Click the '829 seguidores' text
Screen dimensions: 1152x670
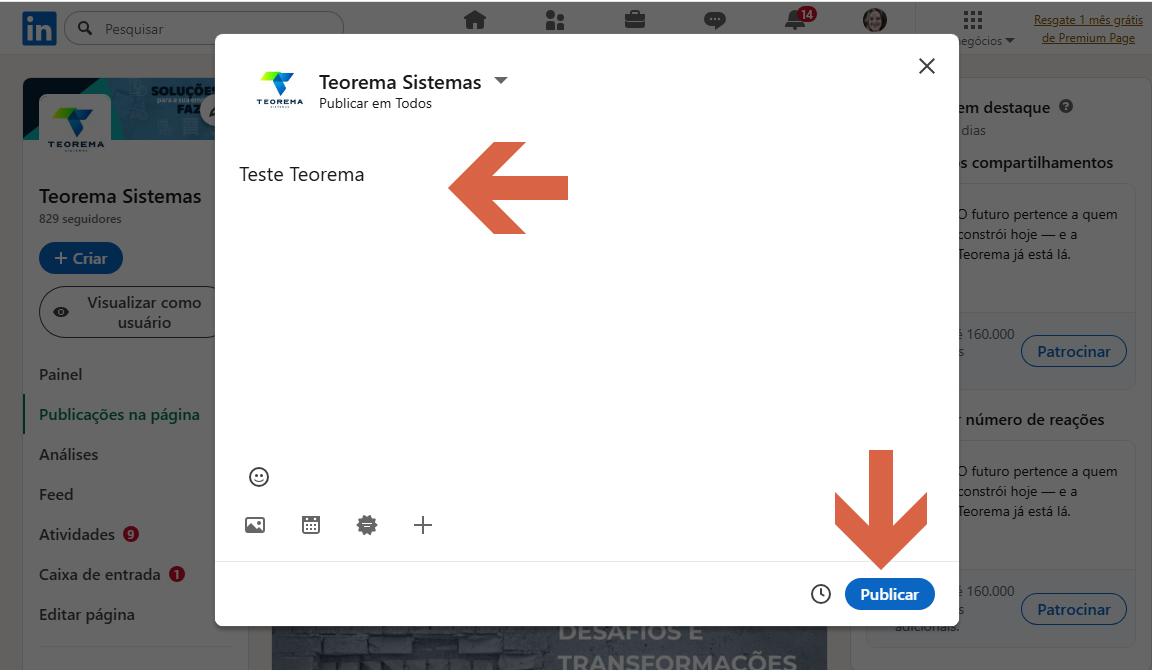click(x=80, y=219)
